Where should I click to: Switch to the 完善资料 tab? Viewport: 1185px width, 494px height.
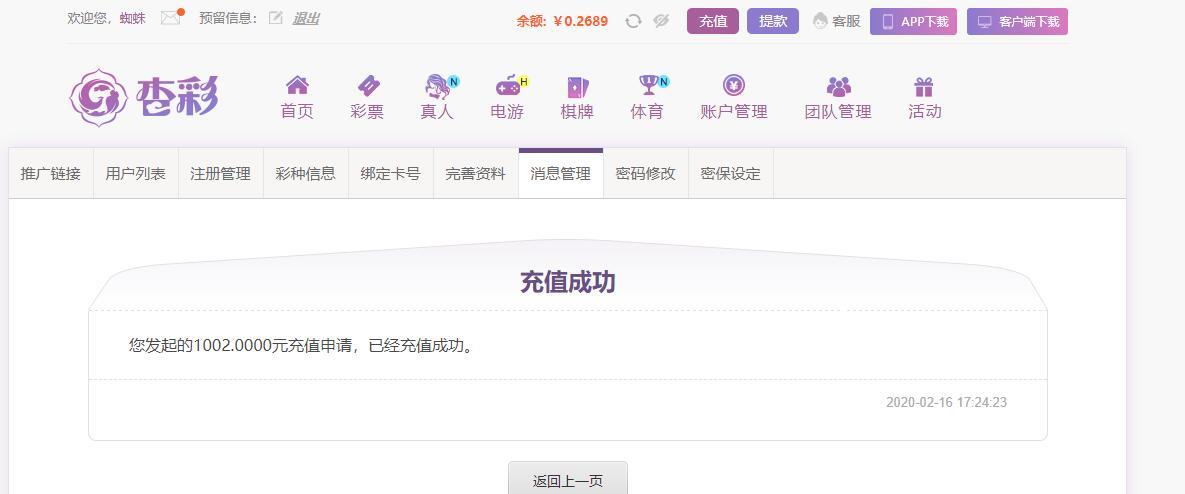[475, 174]
